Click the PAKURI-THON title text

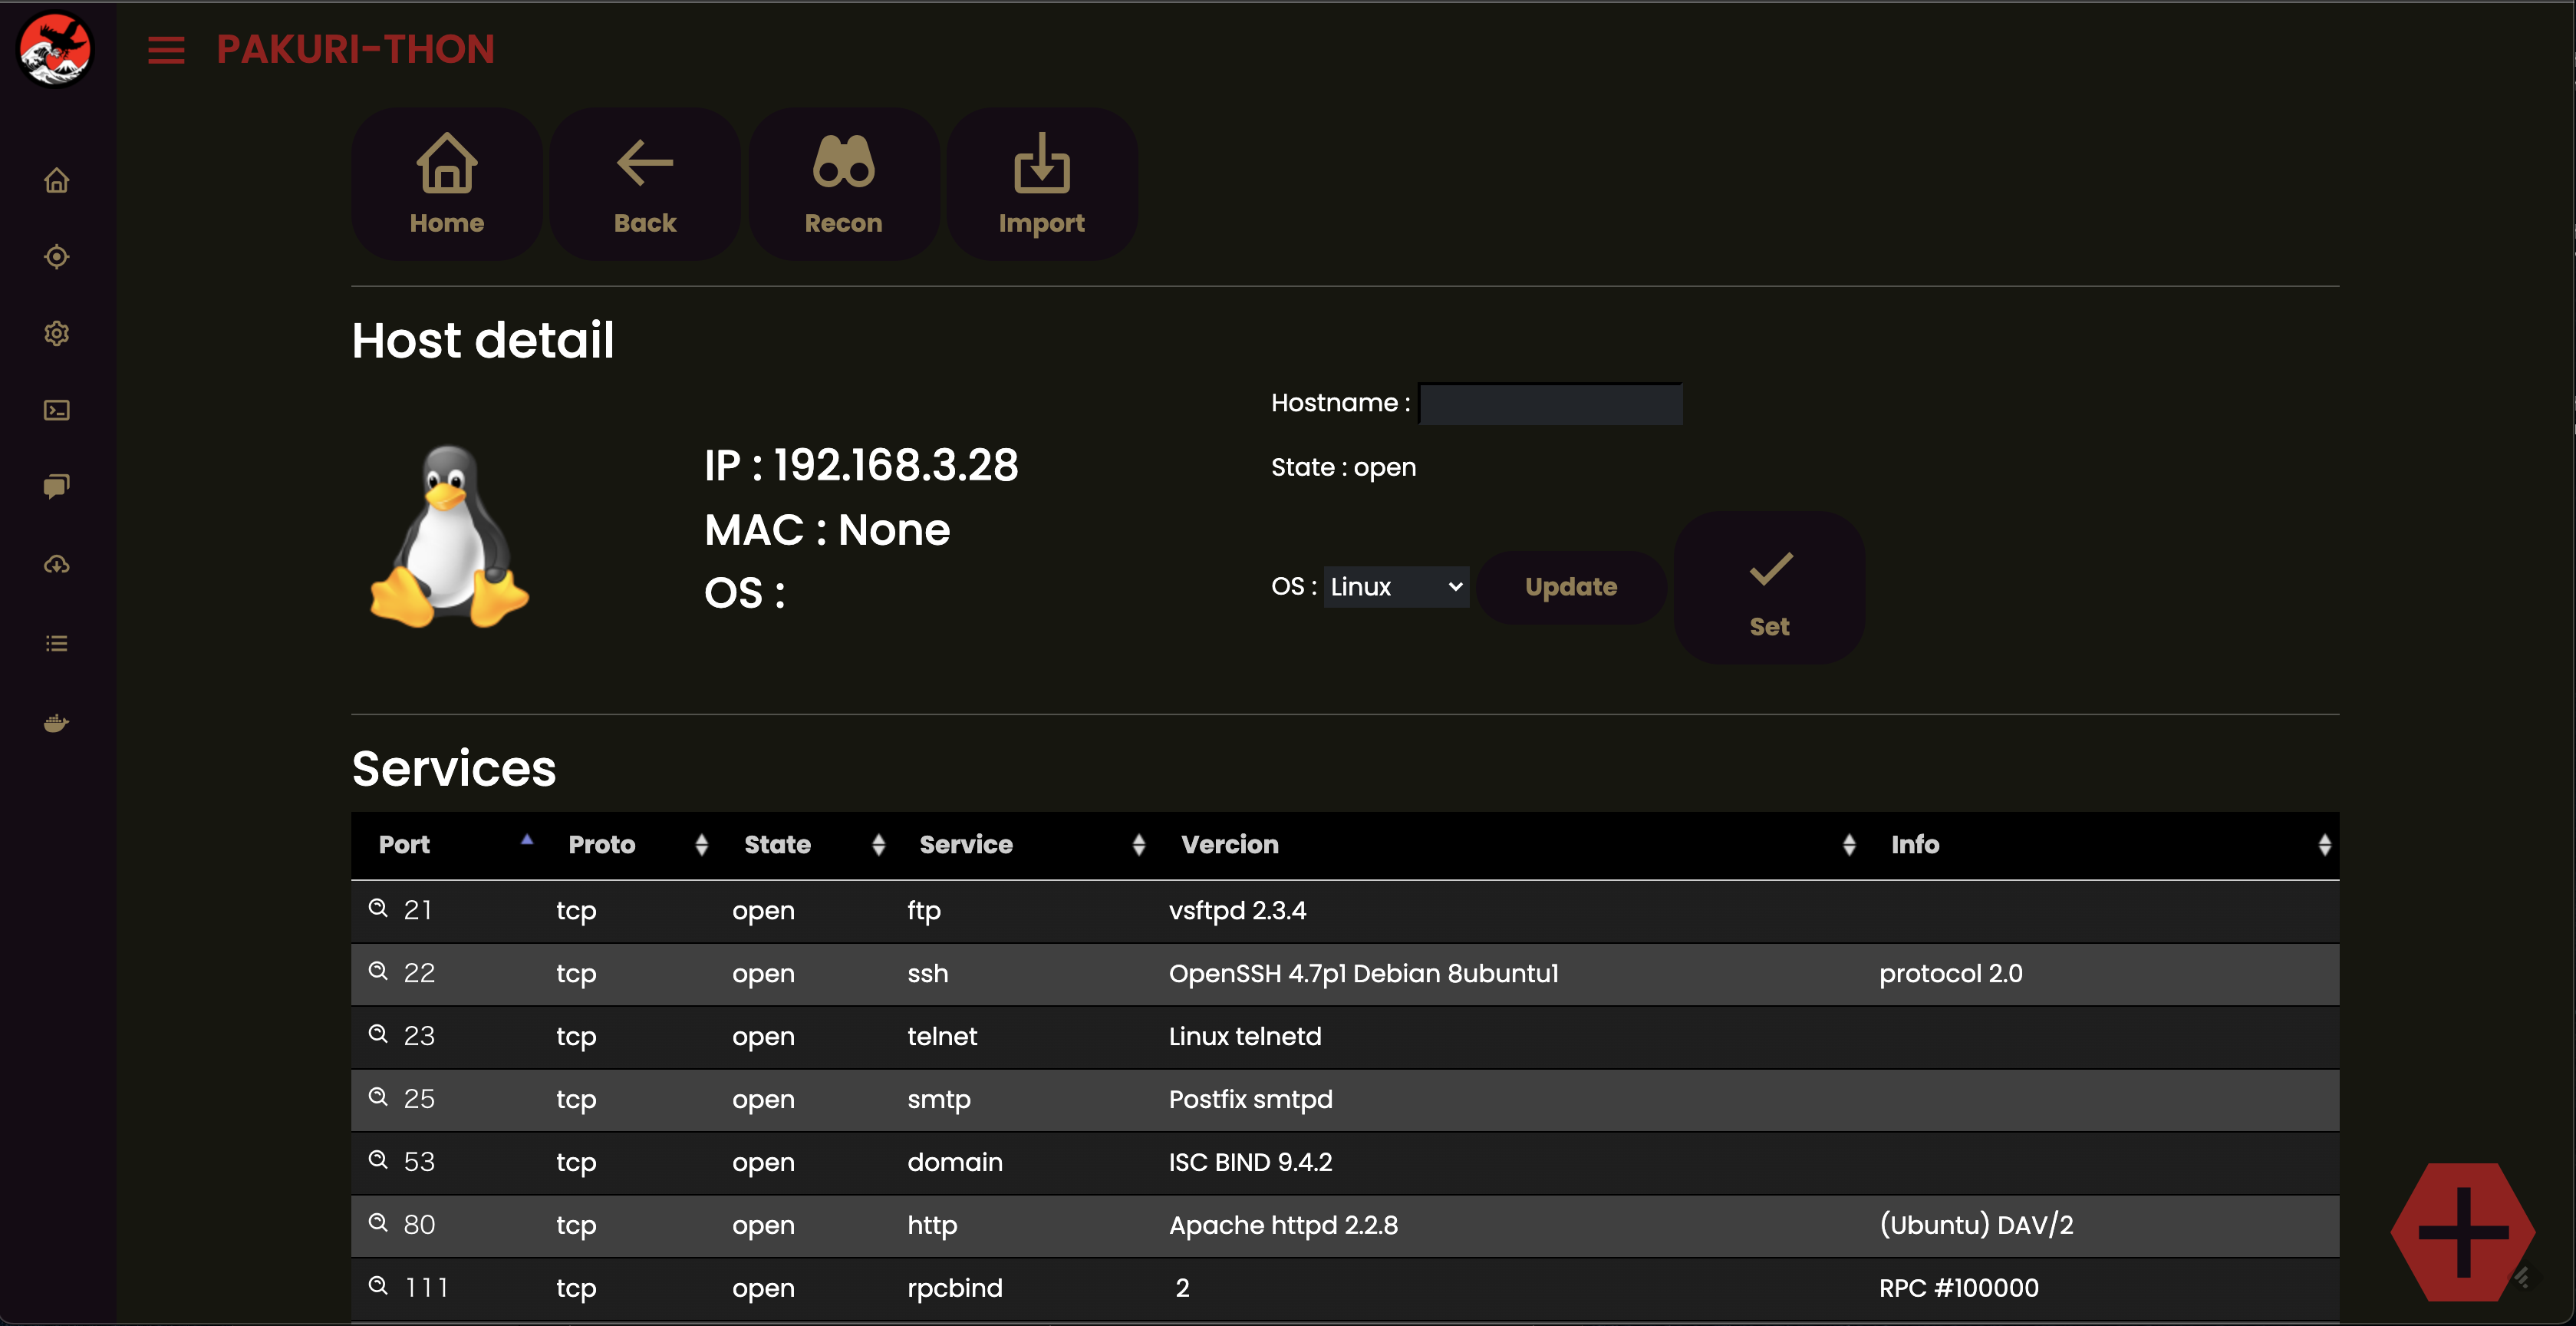click(356, 50)
